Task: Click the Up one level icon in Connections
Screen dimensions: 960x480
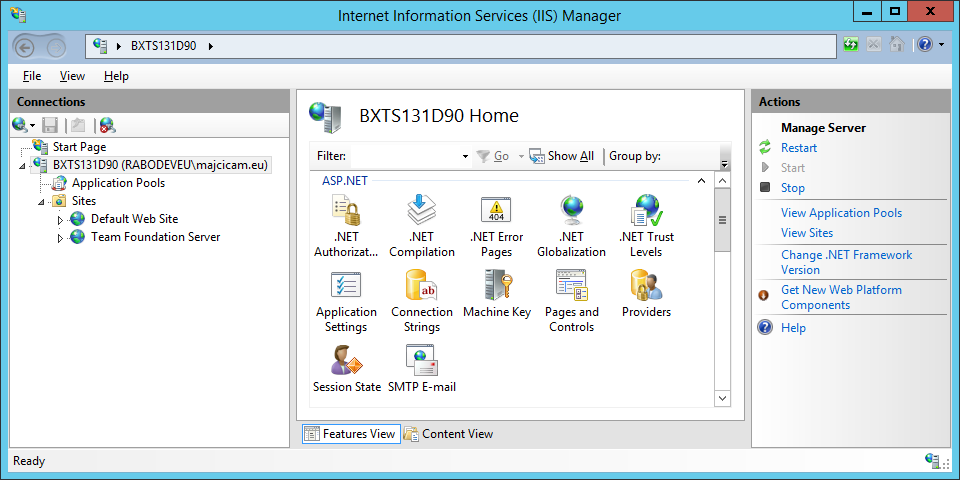Action: [x=78, y=126]
